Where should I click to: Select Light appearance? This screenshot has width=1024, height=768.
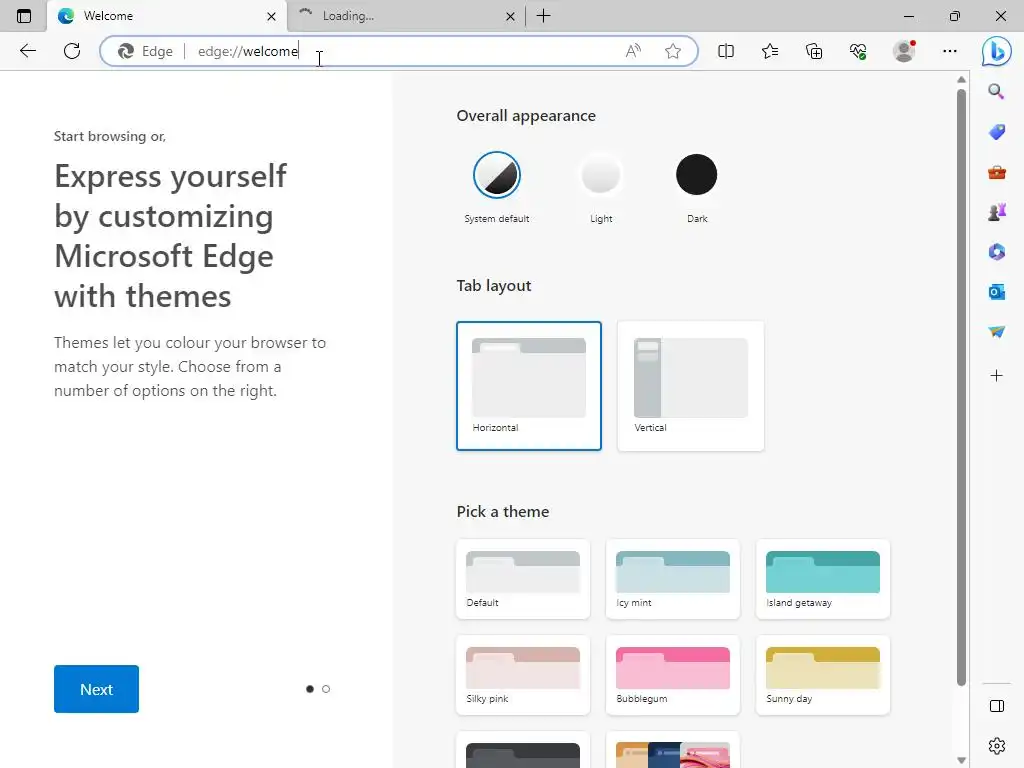[x=600, y=175]
